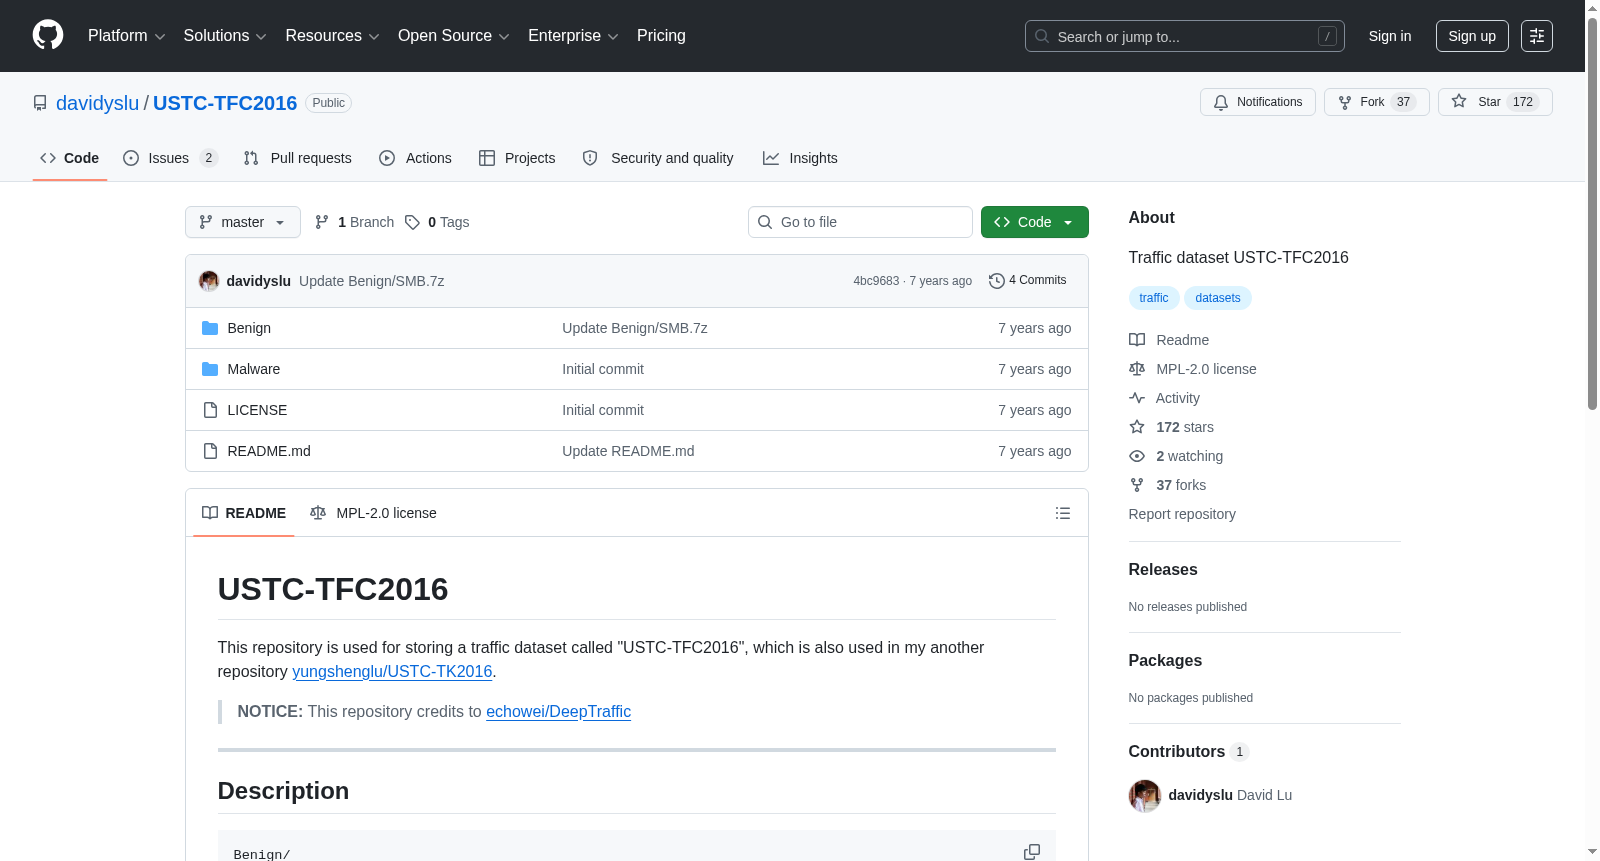Click the Sign up button

click(x=1472, y=36)
